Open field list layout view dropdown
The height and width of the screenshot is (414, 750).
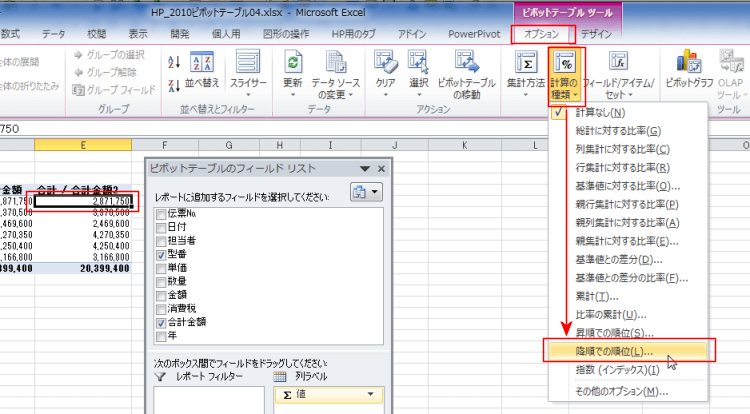[x=366, y=192]
